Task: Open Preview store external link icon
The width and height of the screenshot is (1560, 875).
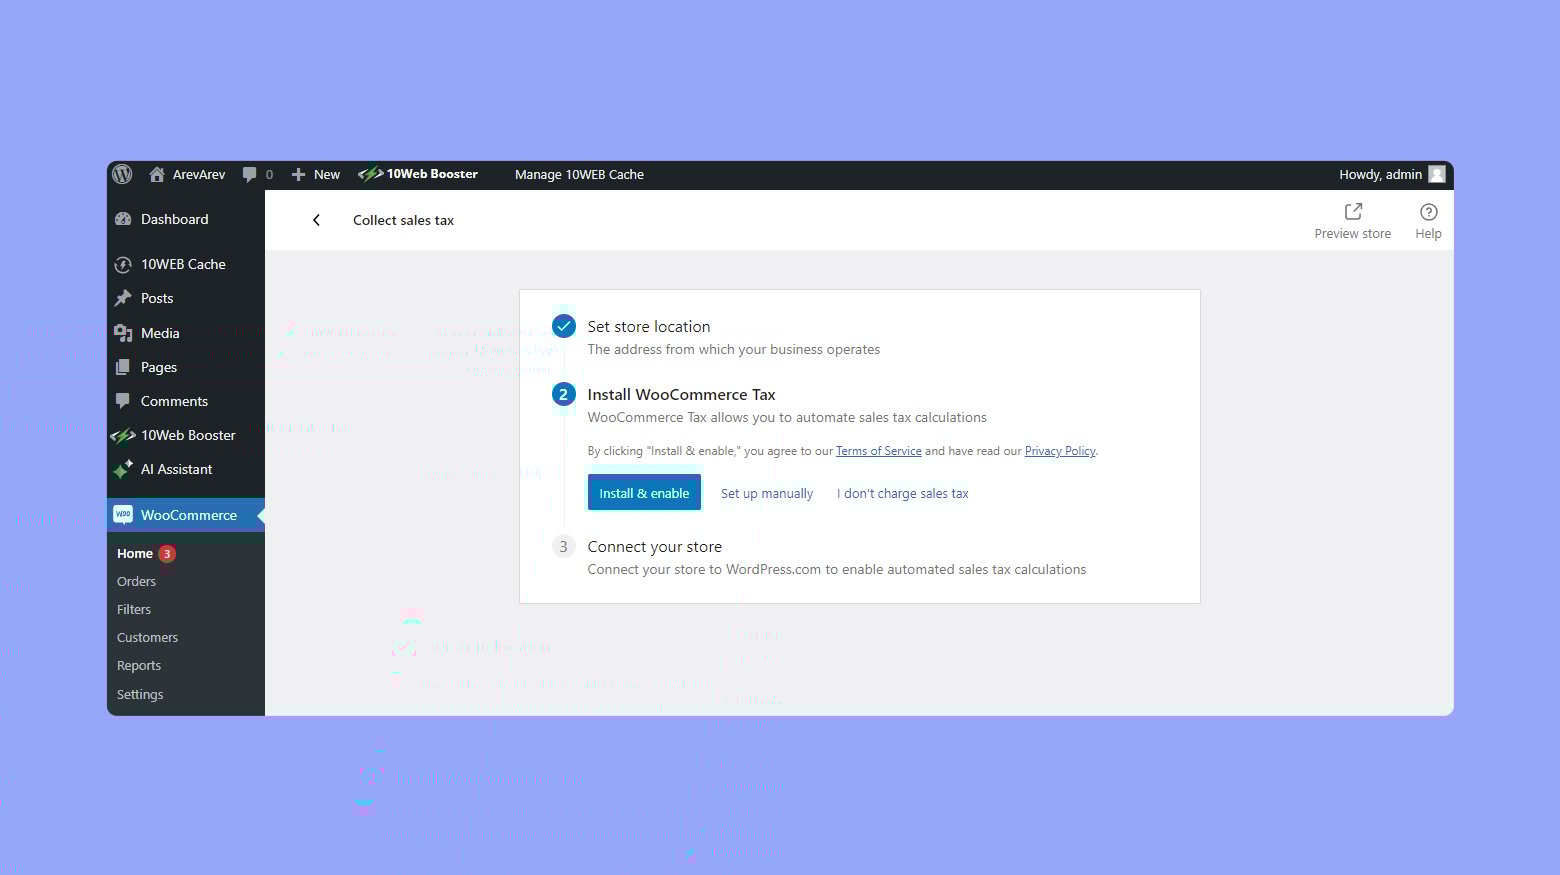Action: point(1352,212)
